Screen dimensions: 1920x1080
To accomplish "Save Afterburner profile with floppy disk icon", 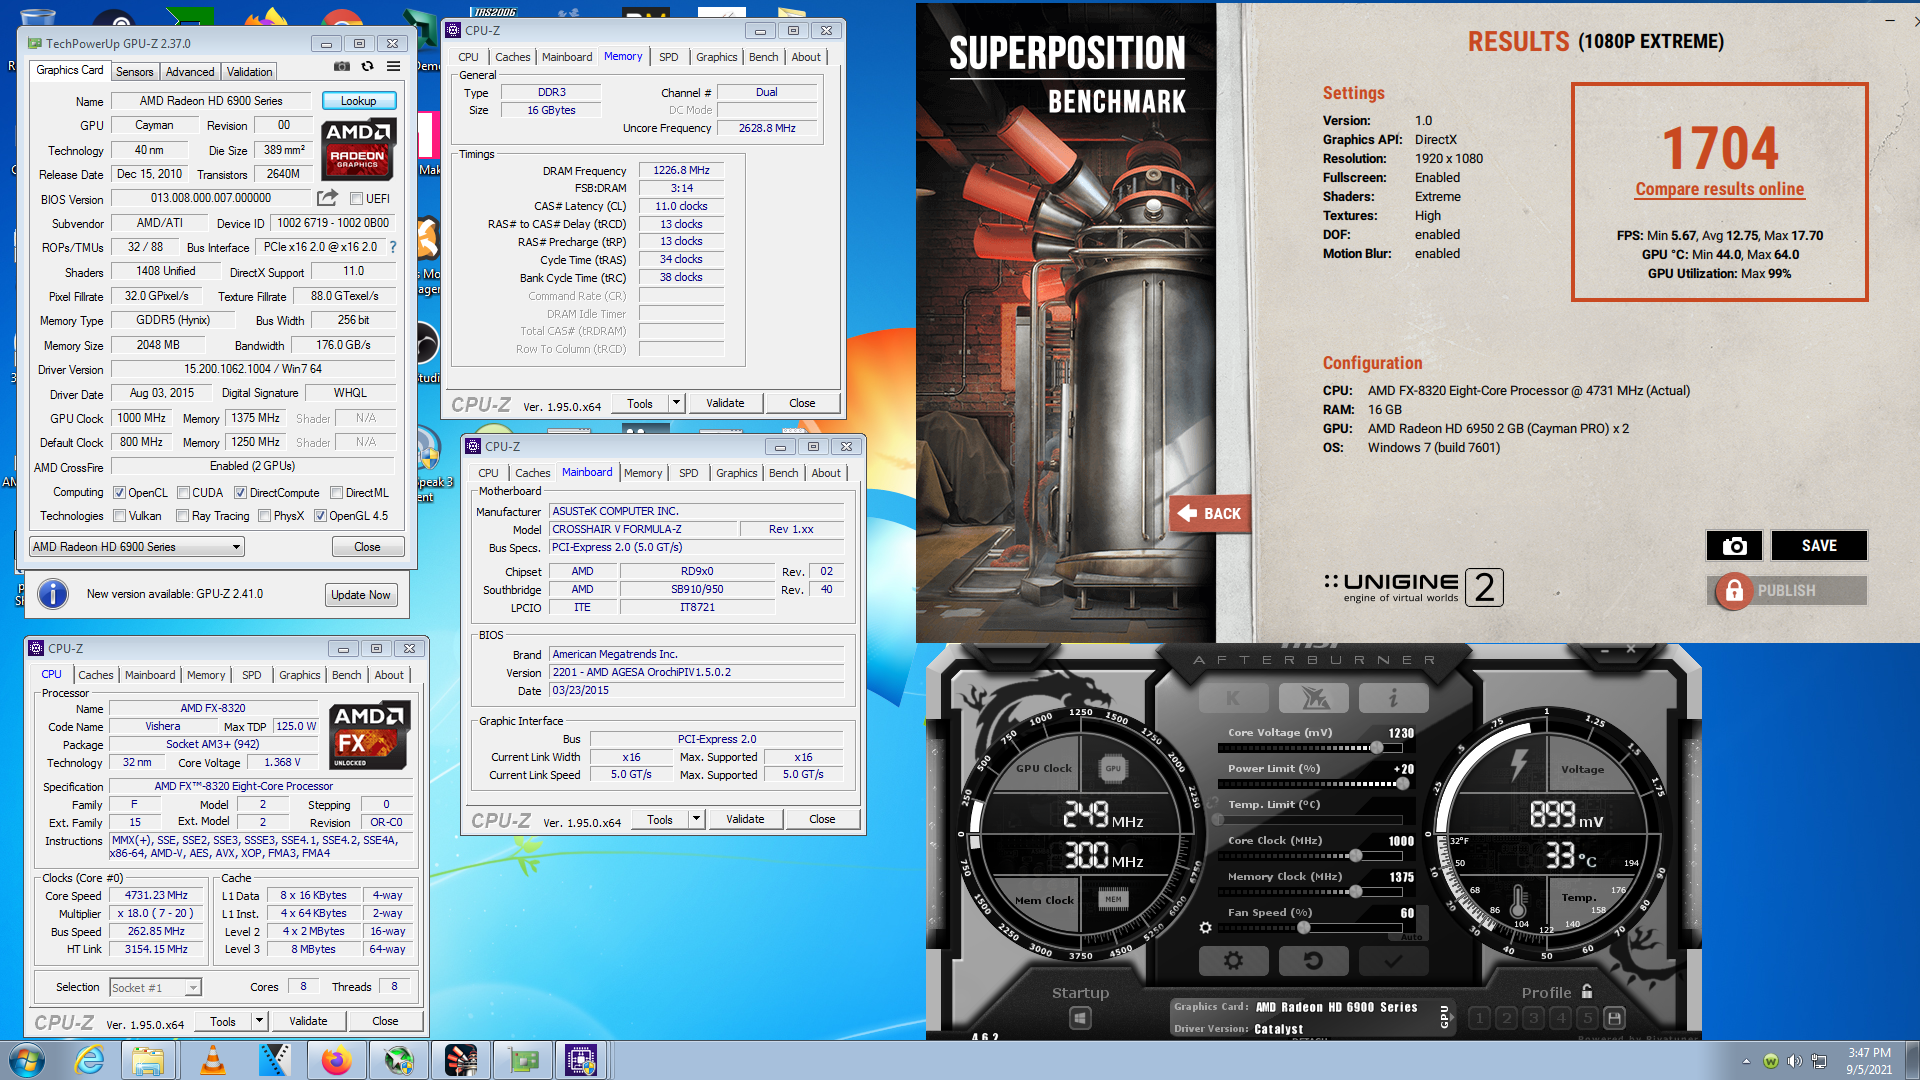I will pyautogui.click(x=1614, y=1019).
